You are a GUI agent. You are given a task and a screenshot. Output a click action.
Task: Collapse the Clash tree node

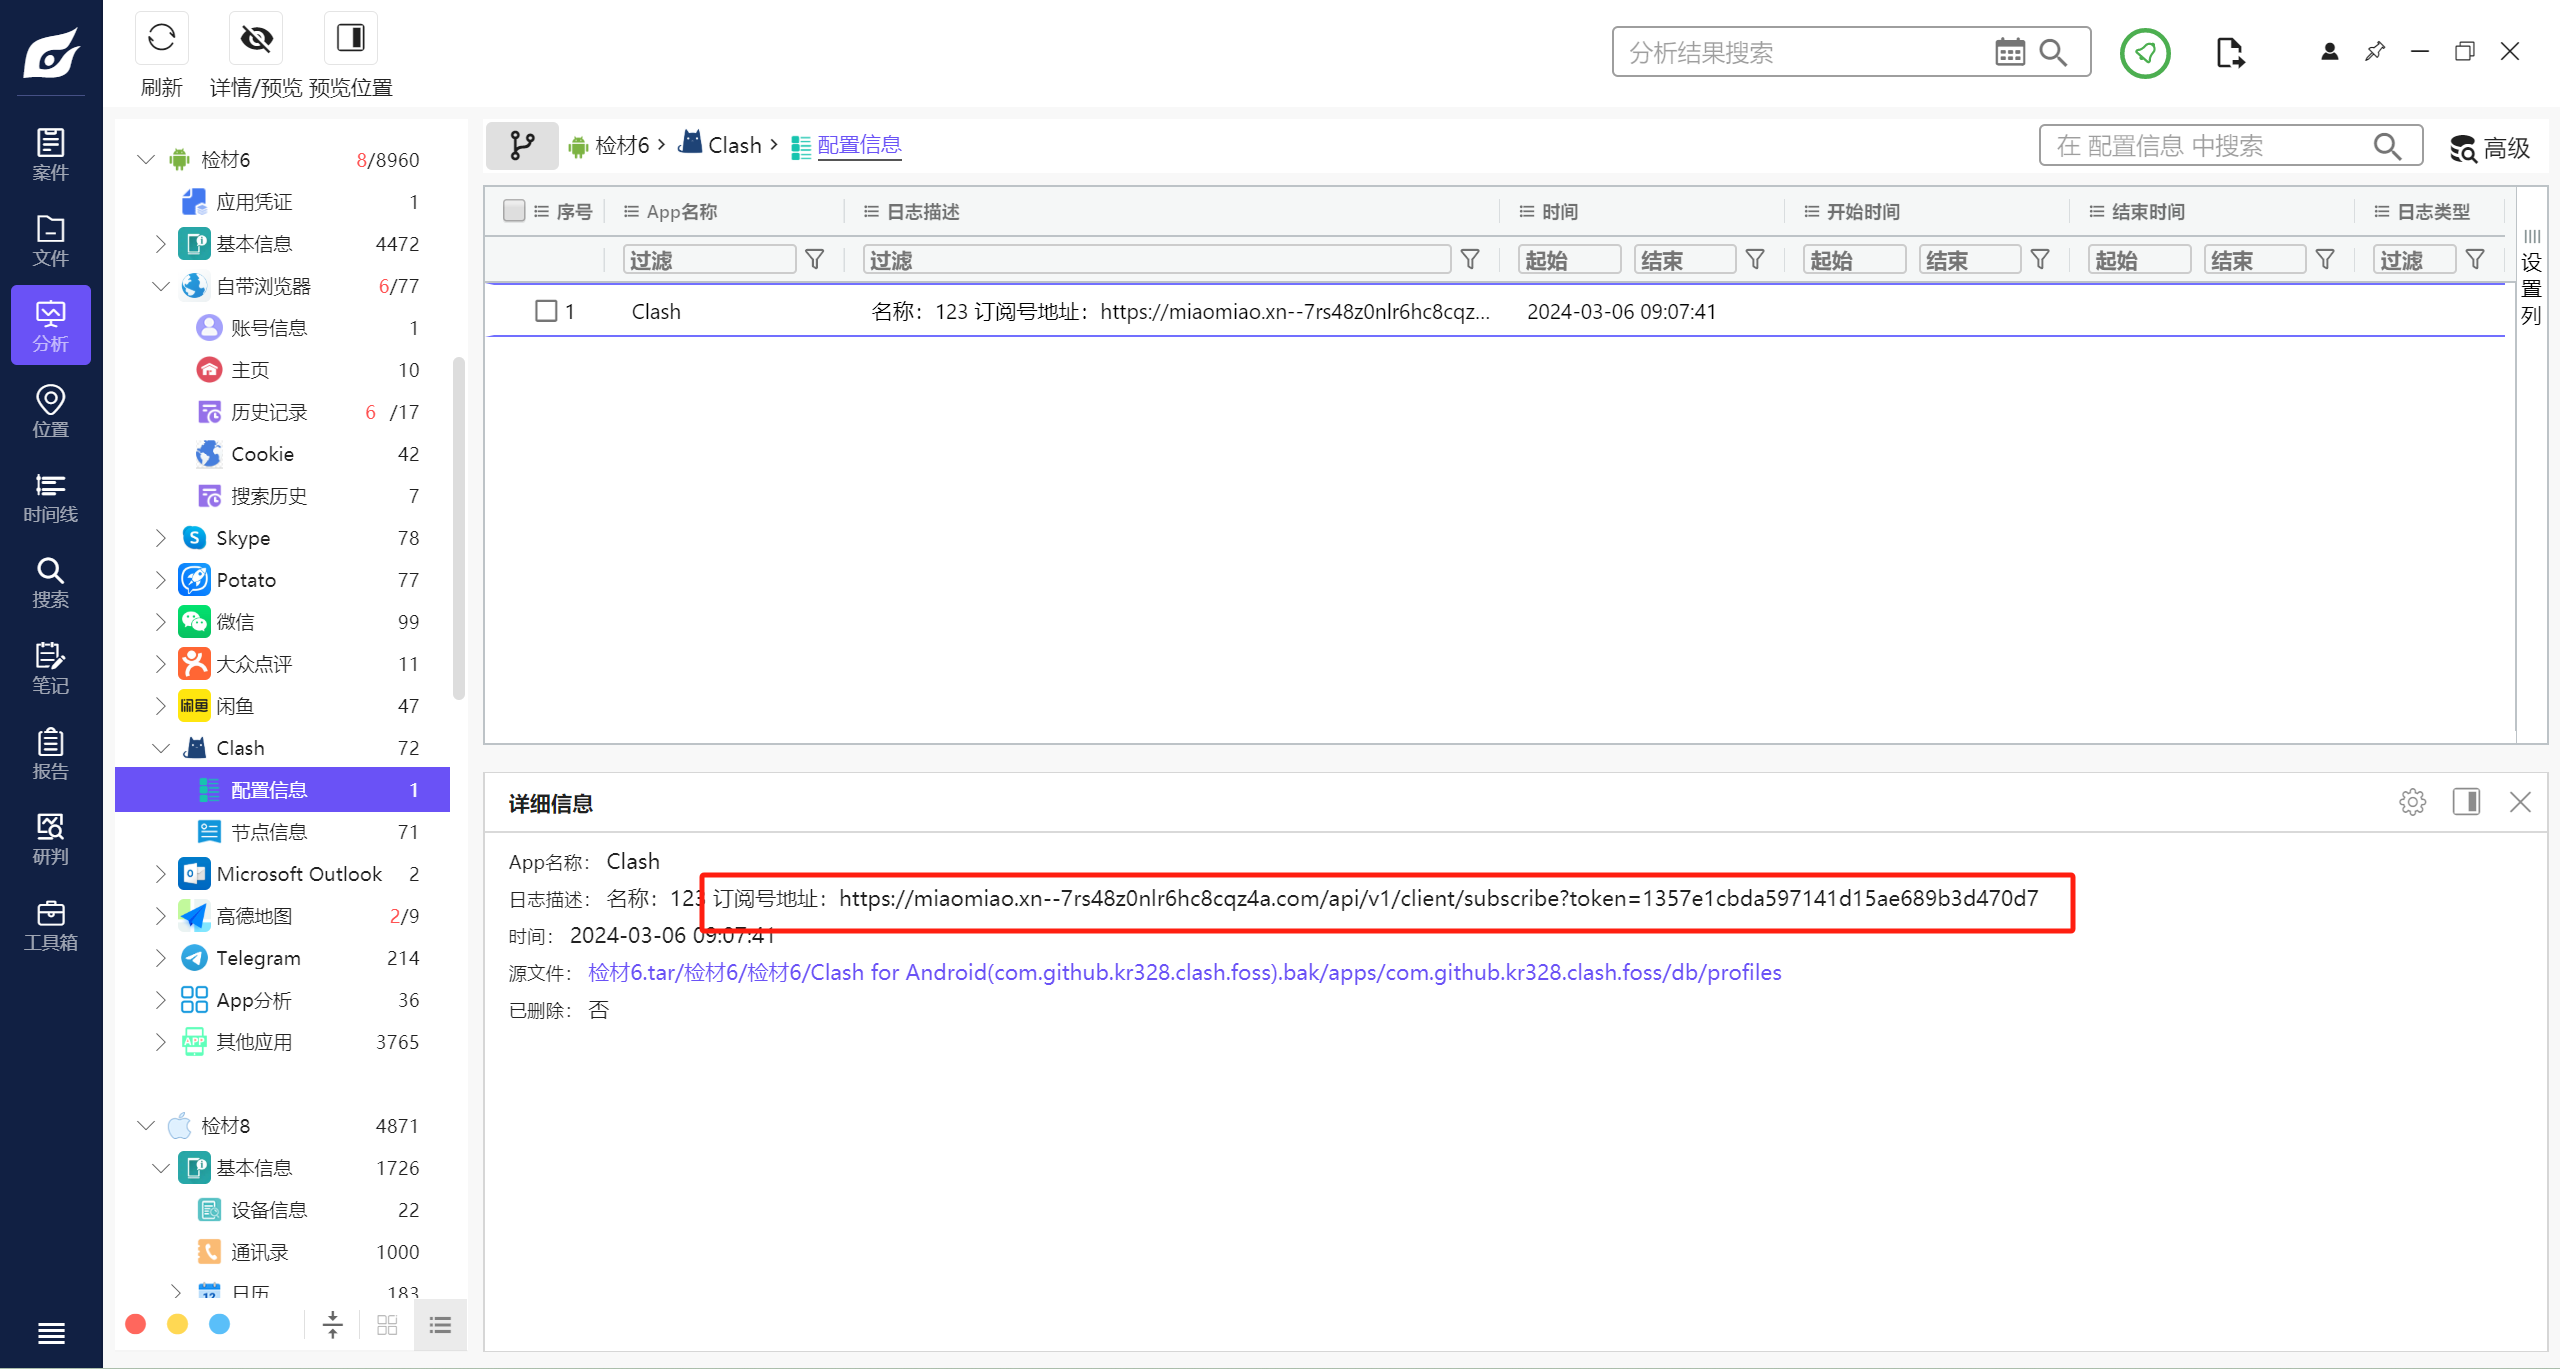160,748
